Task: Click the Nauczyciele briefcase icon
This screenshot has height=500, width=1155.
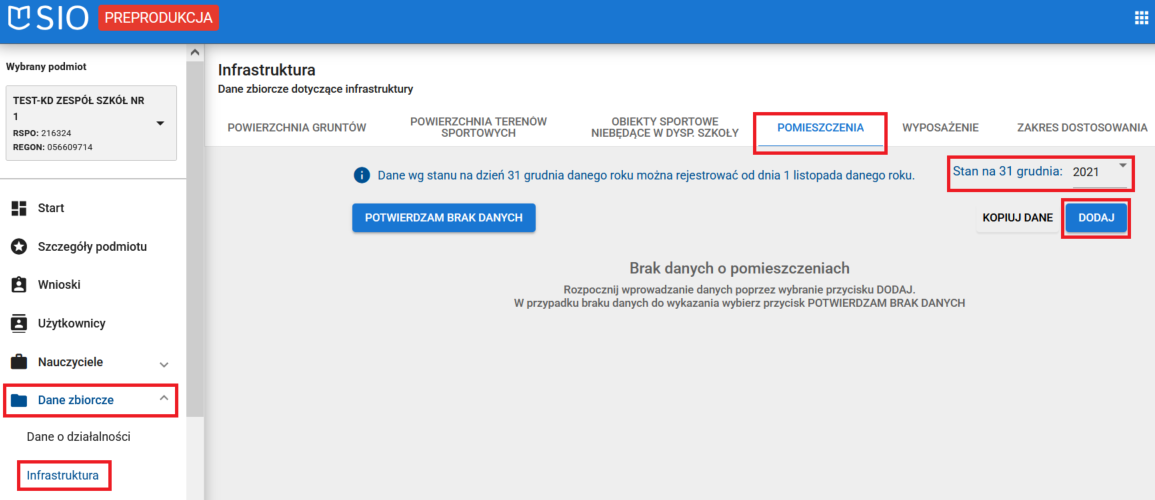Action: (19, 362)
